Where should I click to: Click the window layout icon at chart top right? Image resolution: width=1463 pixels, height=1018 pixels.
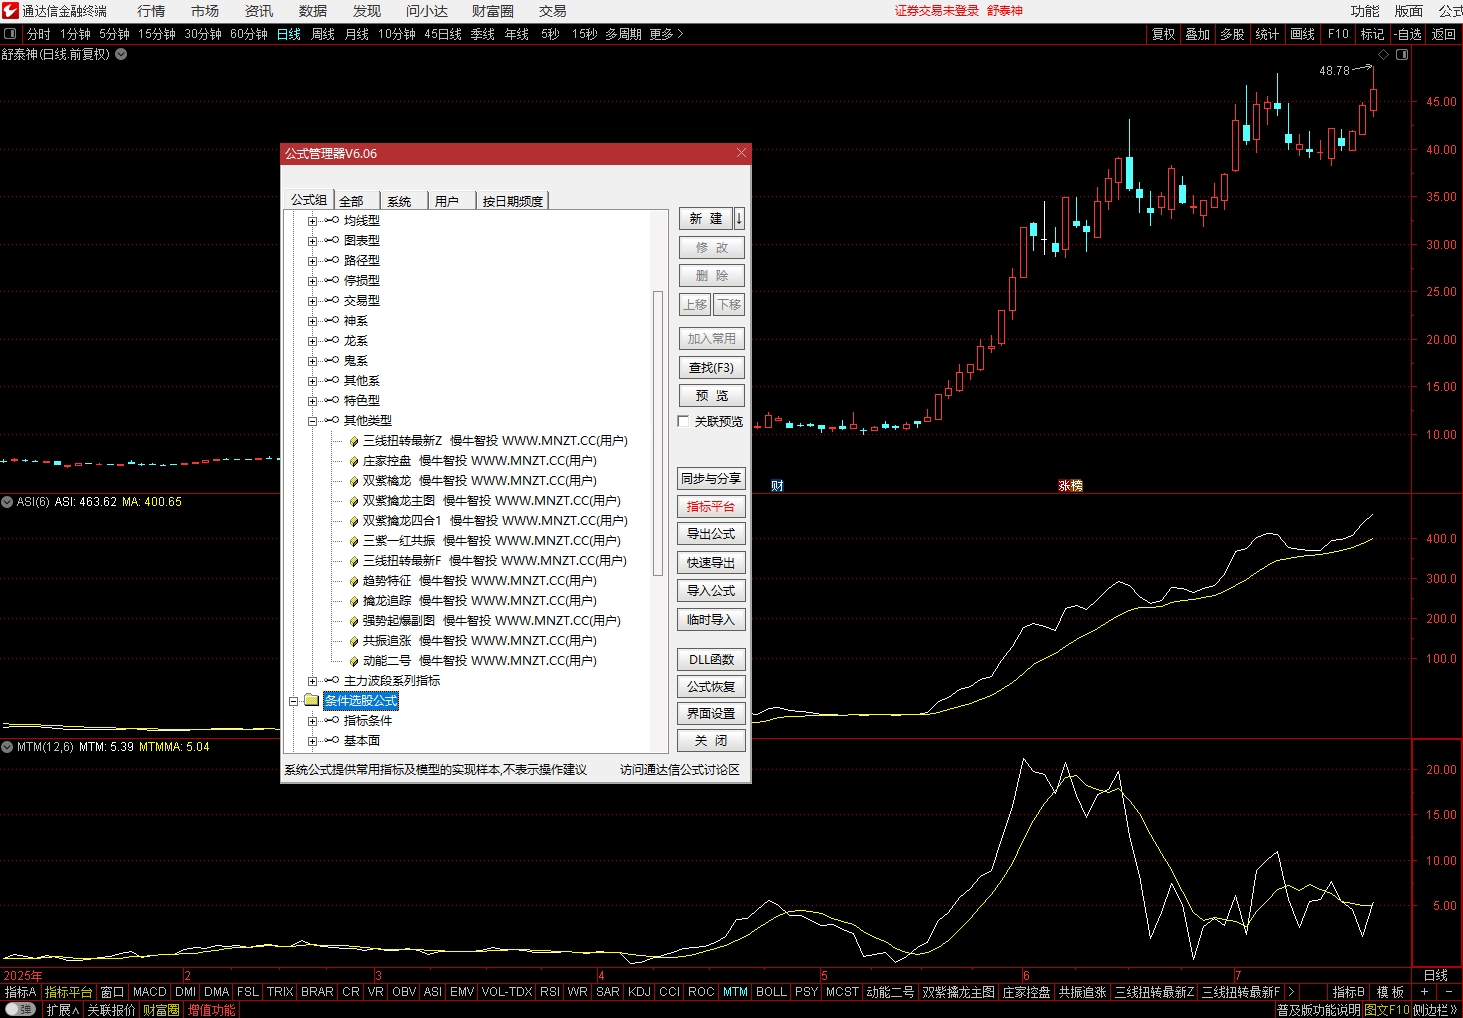(1402, 54)
